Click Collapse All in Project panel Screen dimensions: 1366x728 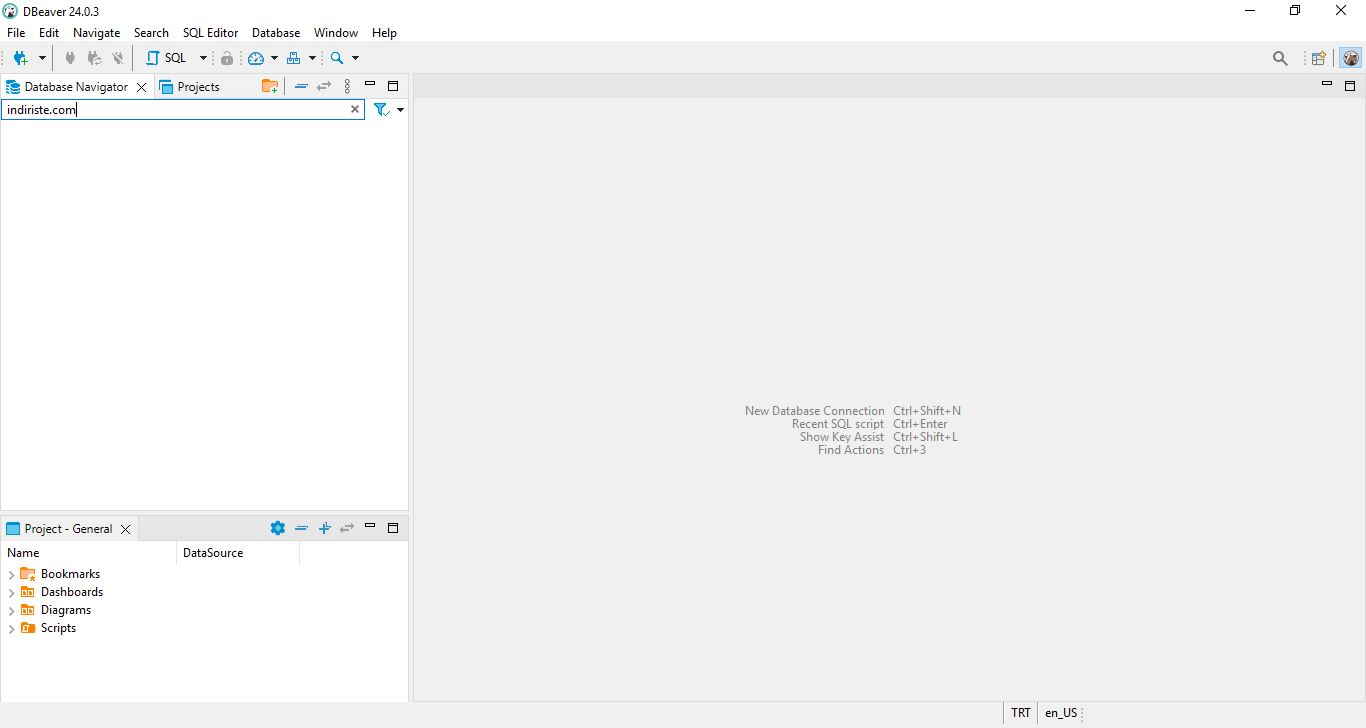(301, 528)
